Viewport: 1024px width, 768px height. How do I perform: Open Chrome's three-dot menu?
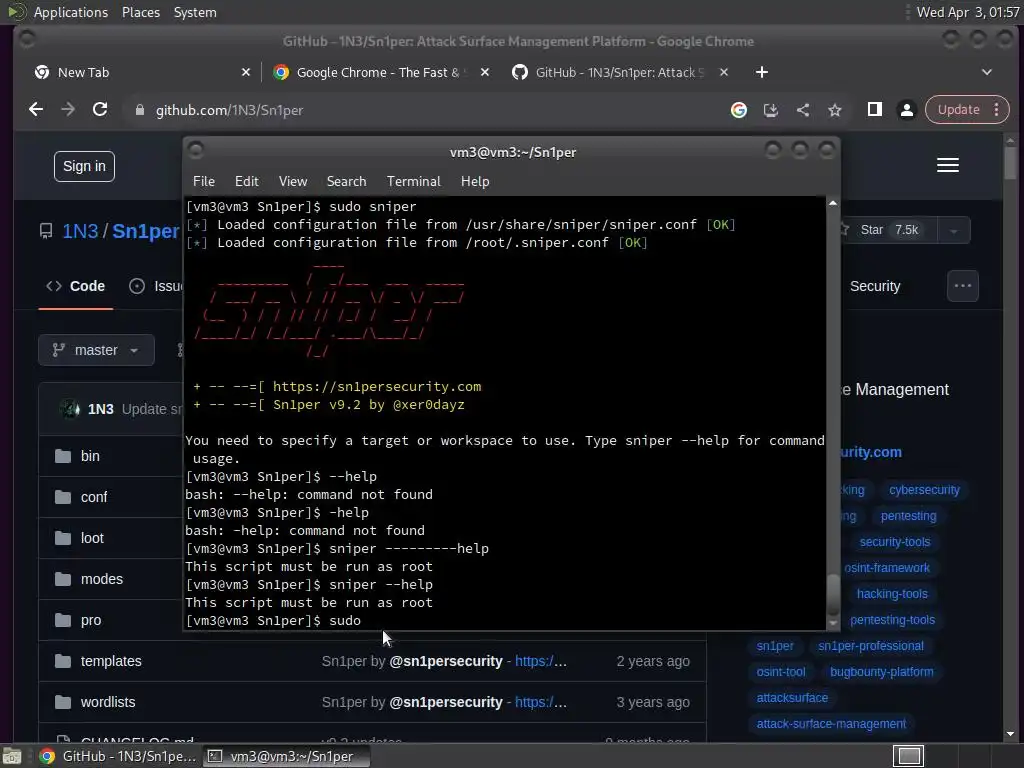coord(997,110)
